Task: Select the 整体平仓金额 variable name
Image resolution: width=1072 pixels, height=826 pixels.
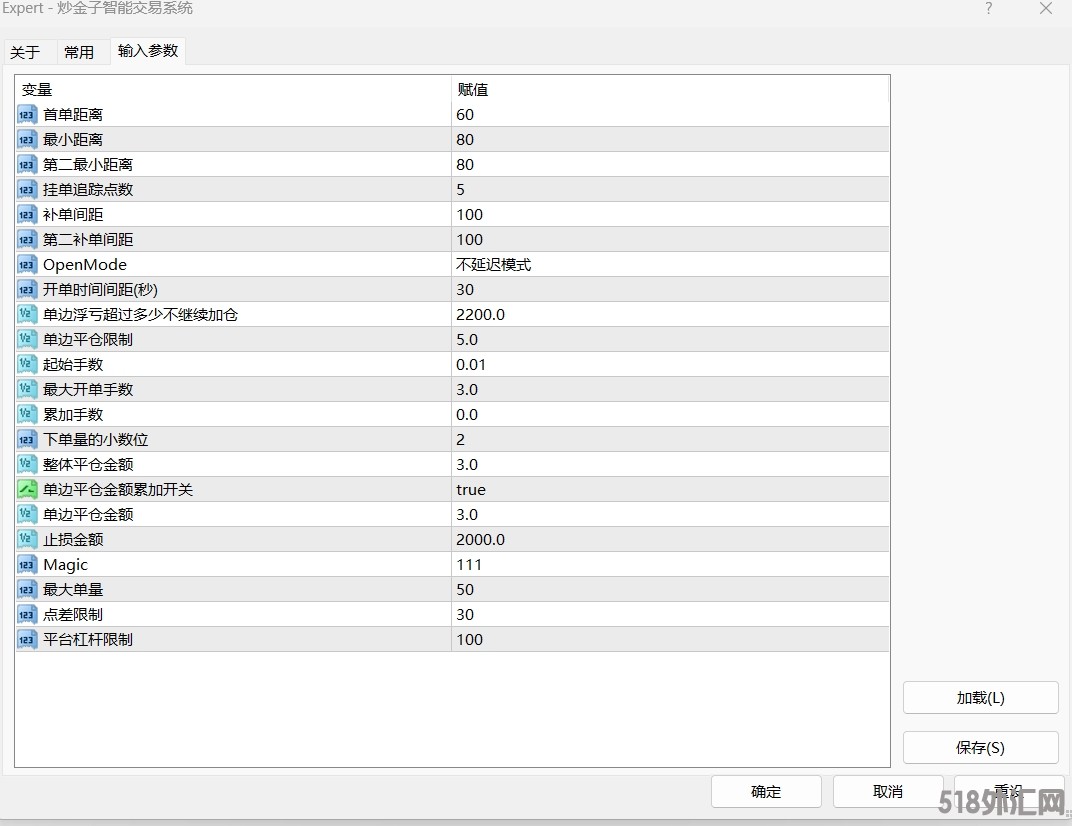Action: pos(88,465)
